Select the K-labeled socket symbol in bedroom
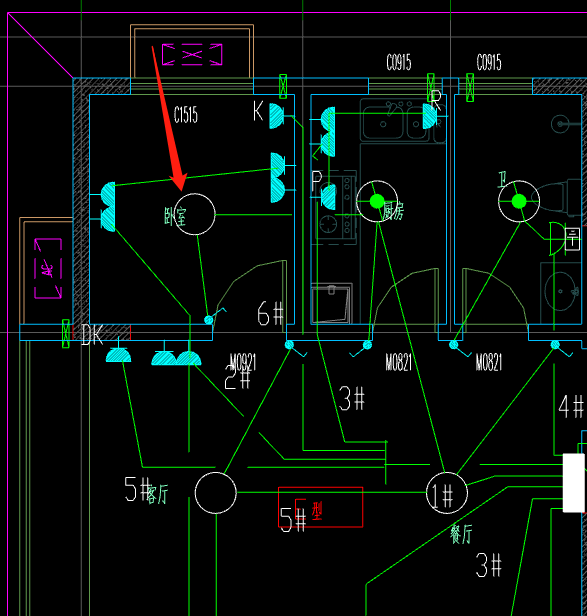 click(x=277, y=116)
